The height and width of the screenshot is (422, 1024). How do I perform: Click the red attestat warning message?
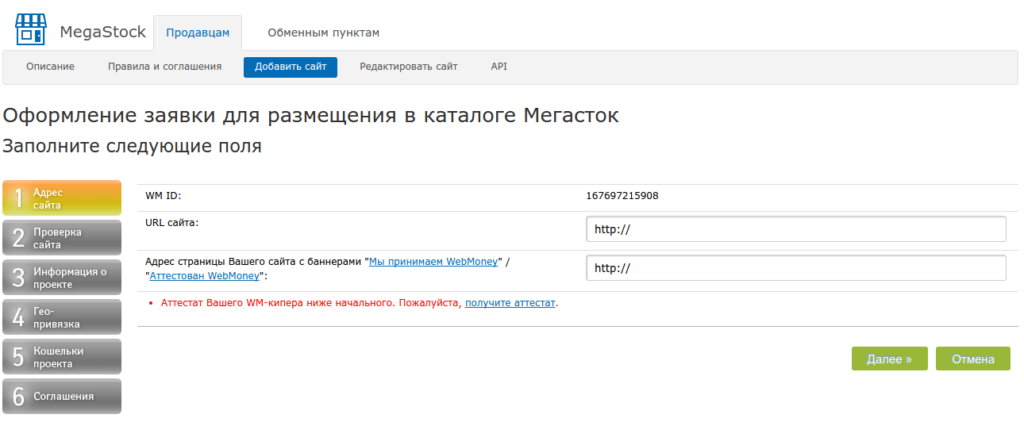tap(359, 303)
